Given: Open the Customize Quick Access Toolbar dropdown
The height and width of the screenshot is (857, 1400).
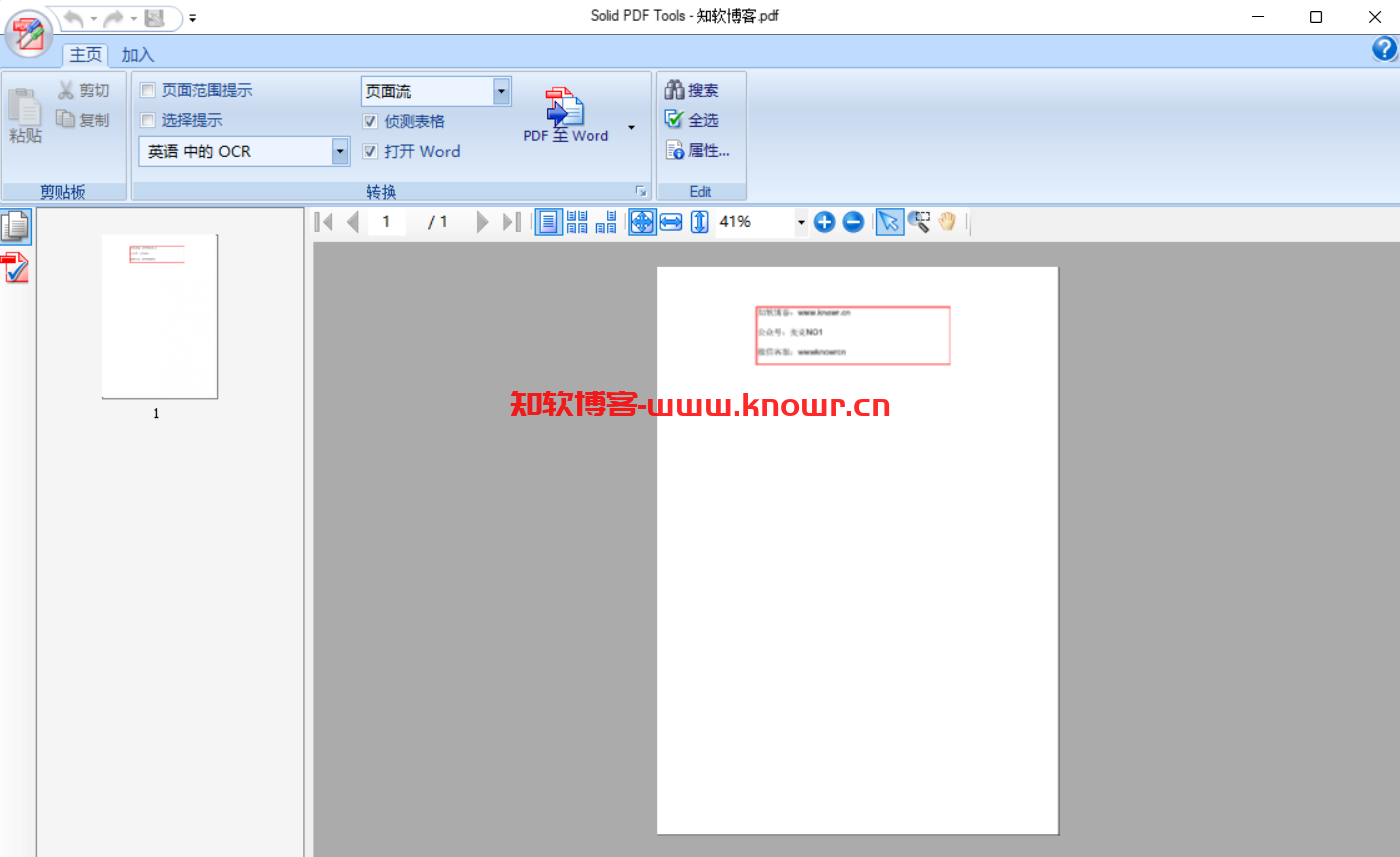Looking at the screenshot, I should (192, 18).
